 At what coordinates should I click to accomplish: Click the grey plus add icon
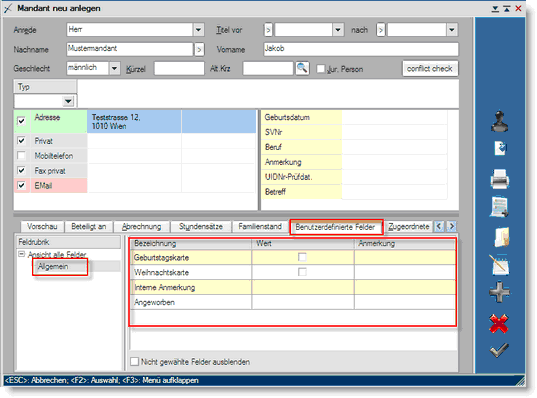click(x=499, y=292)
